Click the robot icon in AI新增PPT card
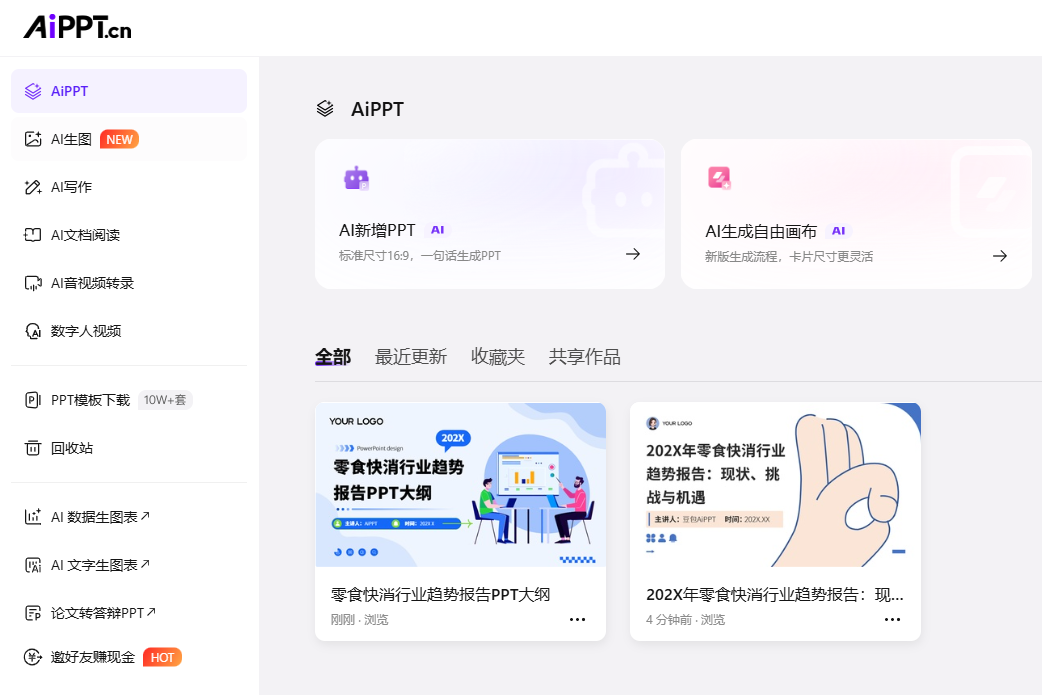 [357, 178]
